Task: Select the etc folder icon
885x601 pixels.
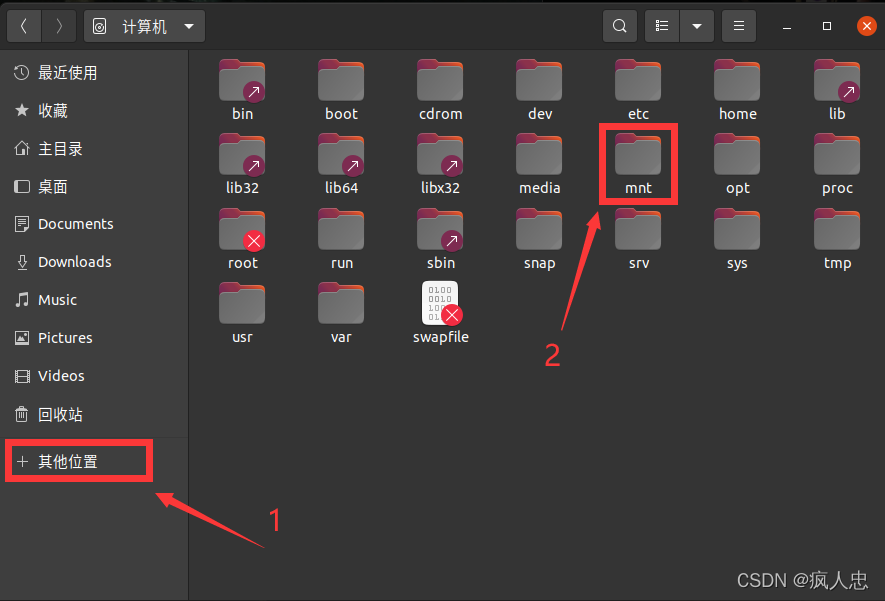Action: pyautogui.click(x=638, y=81)
